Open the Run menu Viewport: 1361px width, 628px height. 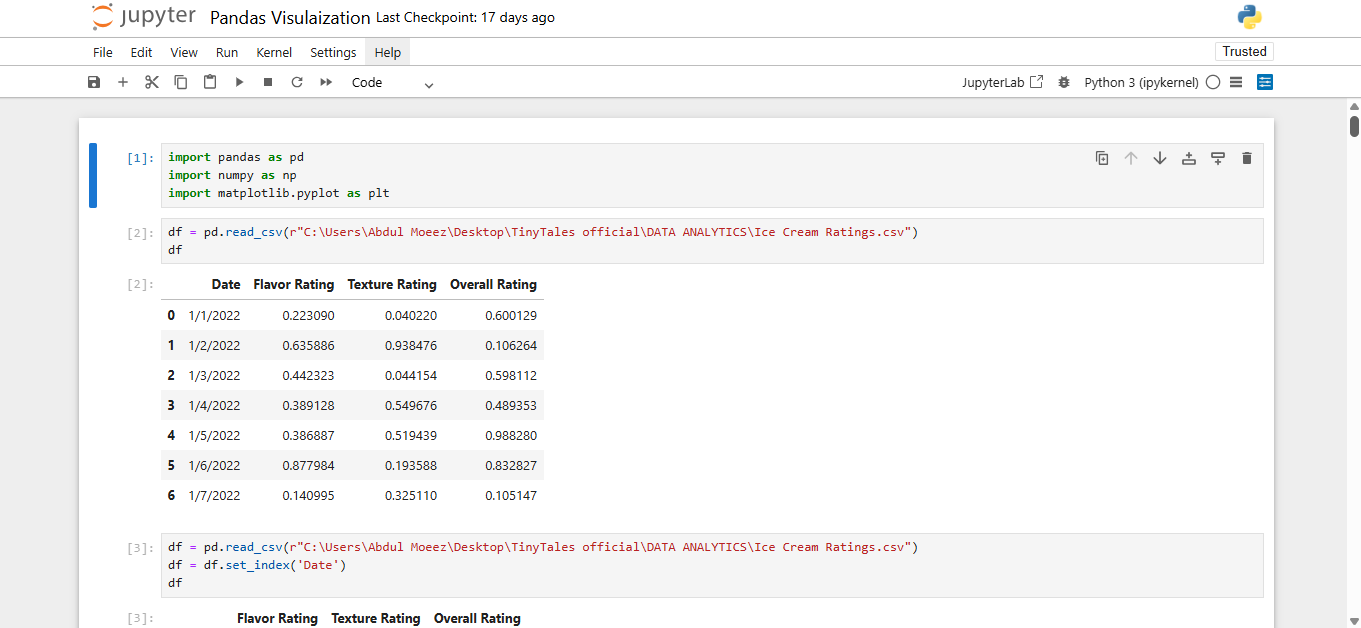point(227,52)
